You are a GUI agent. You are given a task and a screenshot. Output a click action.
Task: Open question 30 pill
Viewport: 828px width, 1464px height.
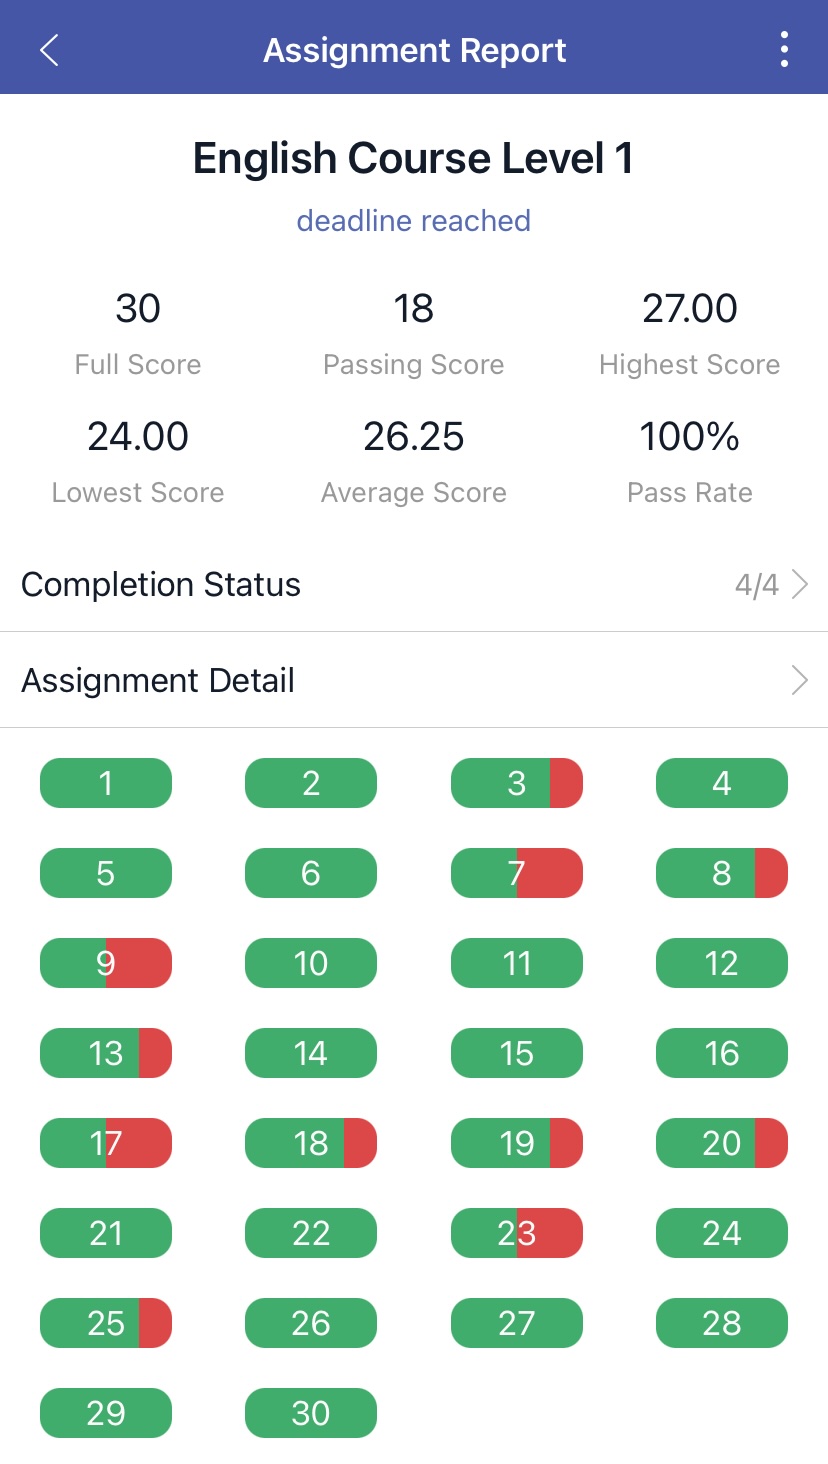(311, 1413)
